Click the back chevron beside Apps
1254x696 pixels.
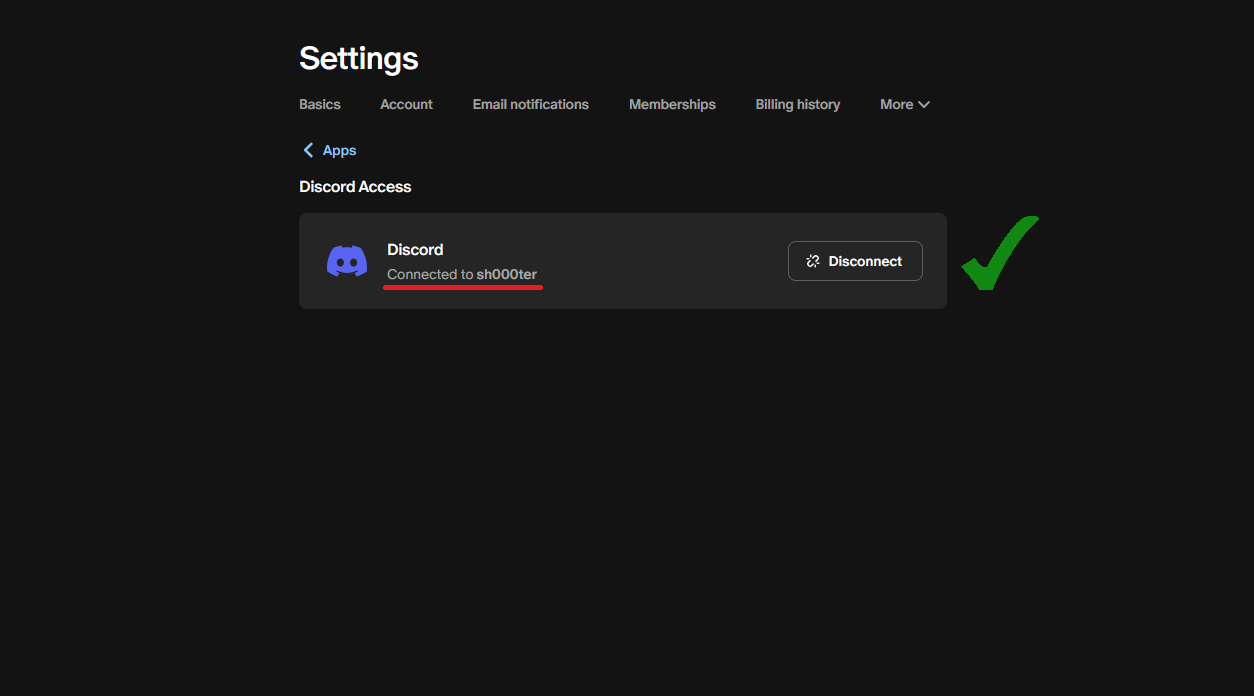tap(308, 150)
